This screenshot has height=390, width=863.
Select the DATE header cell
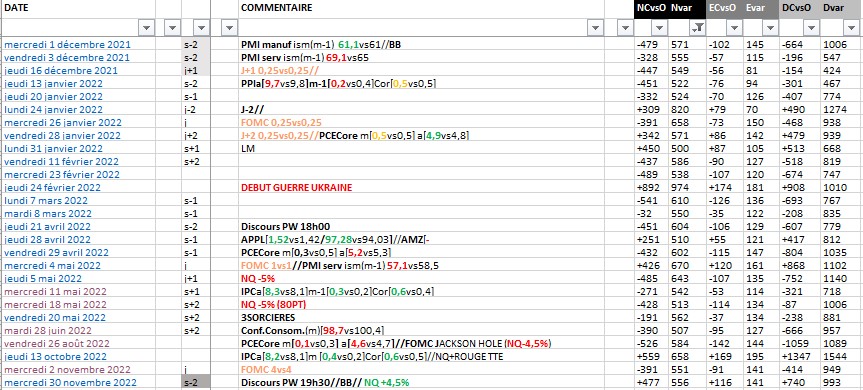78,8
